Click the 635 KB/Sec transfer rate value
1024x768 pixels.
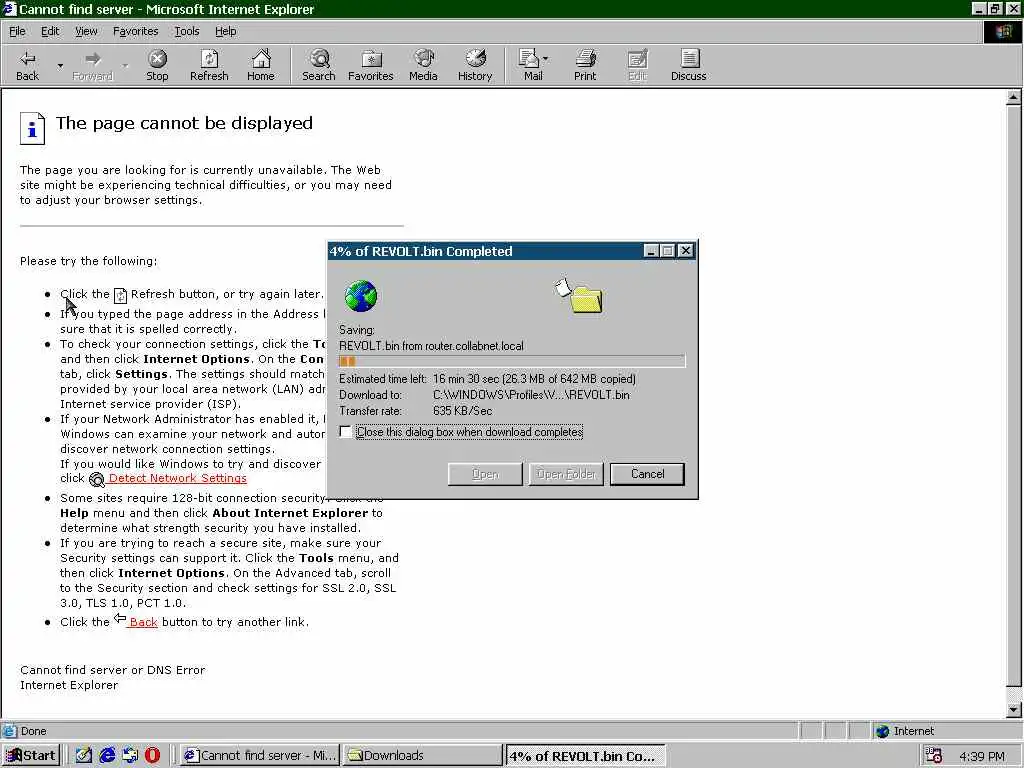click(462, 411)
